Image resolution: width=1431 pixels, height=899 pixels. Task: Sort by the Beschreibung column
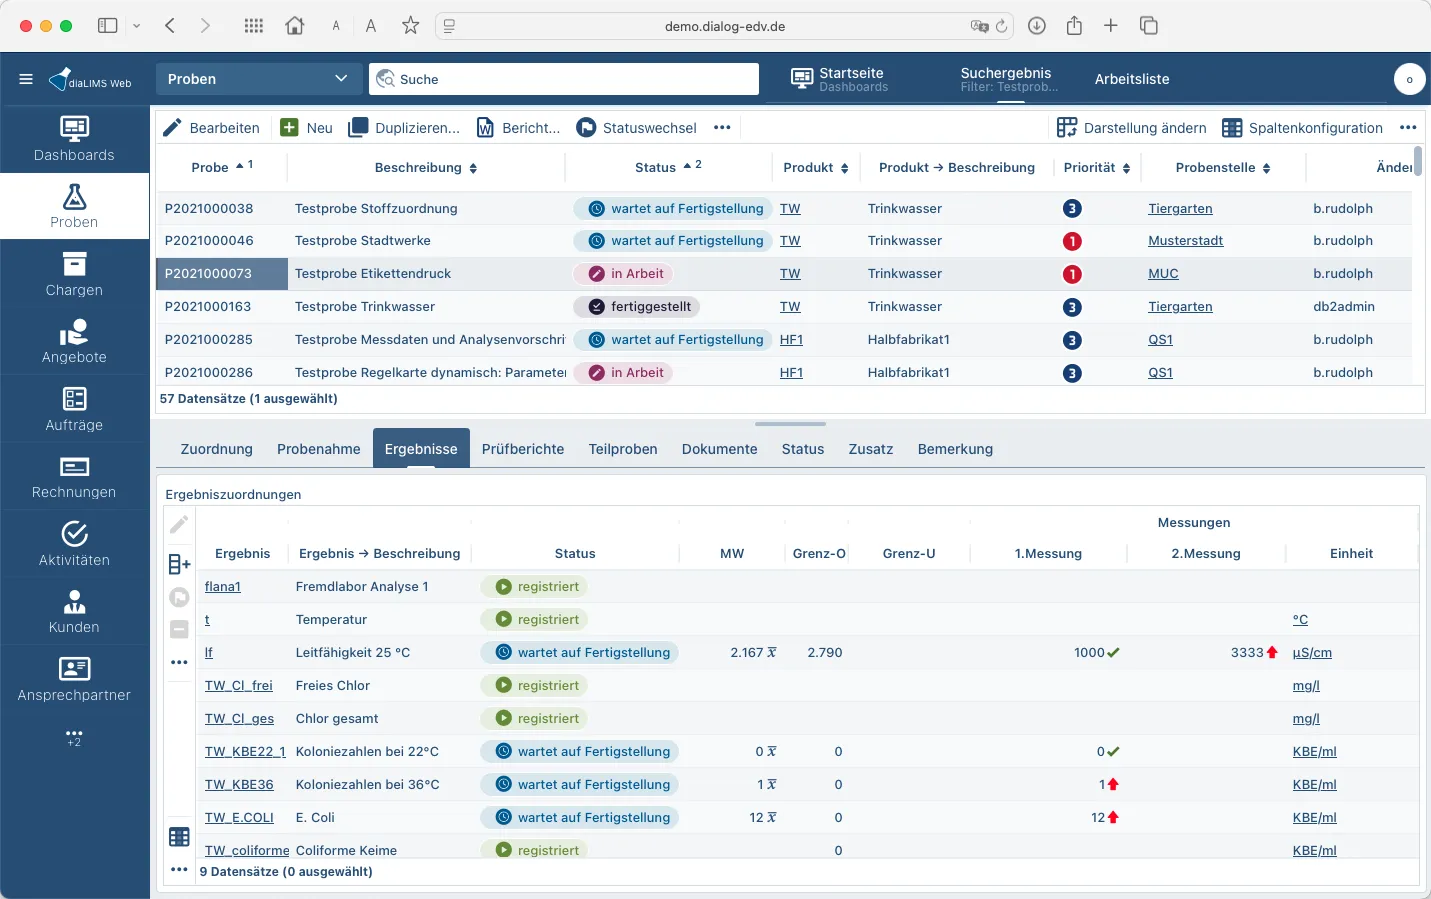coord(426,168)
